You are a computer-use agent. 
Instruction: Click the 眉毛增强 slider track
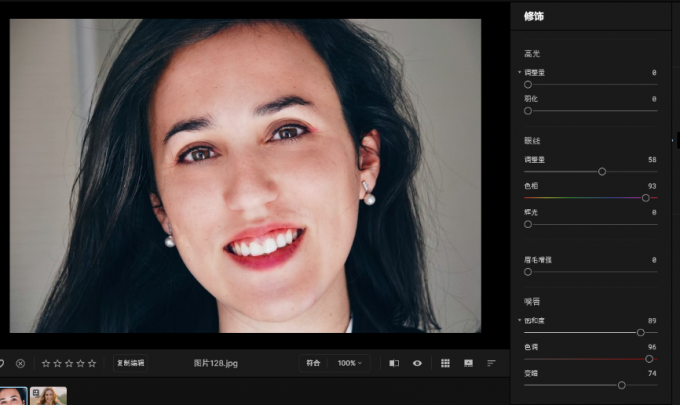point(590,272)
